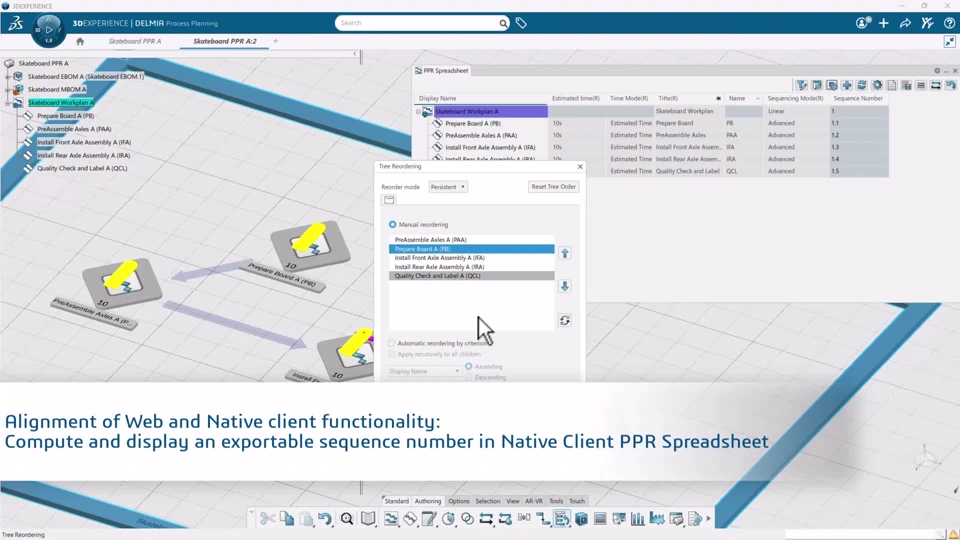This screenshot has width=960, height=540.
Task: Select Descending radio option
Action: click(x=468, y=377)
